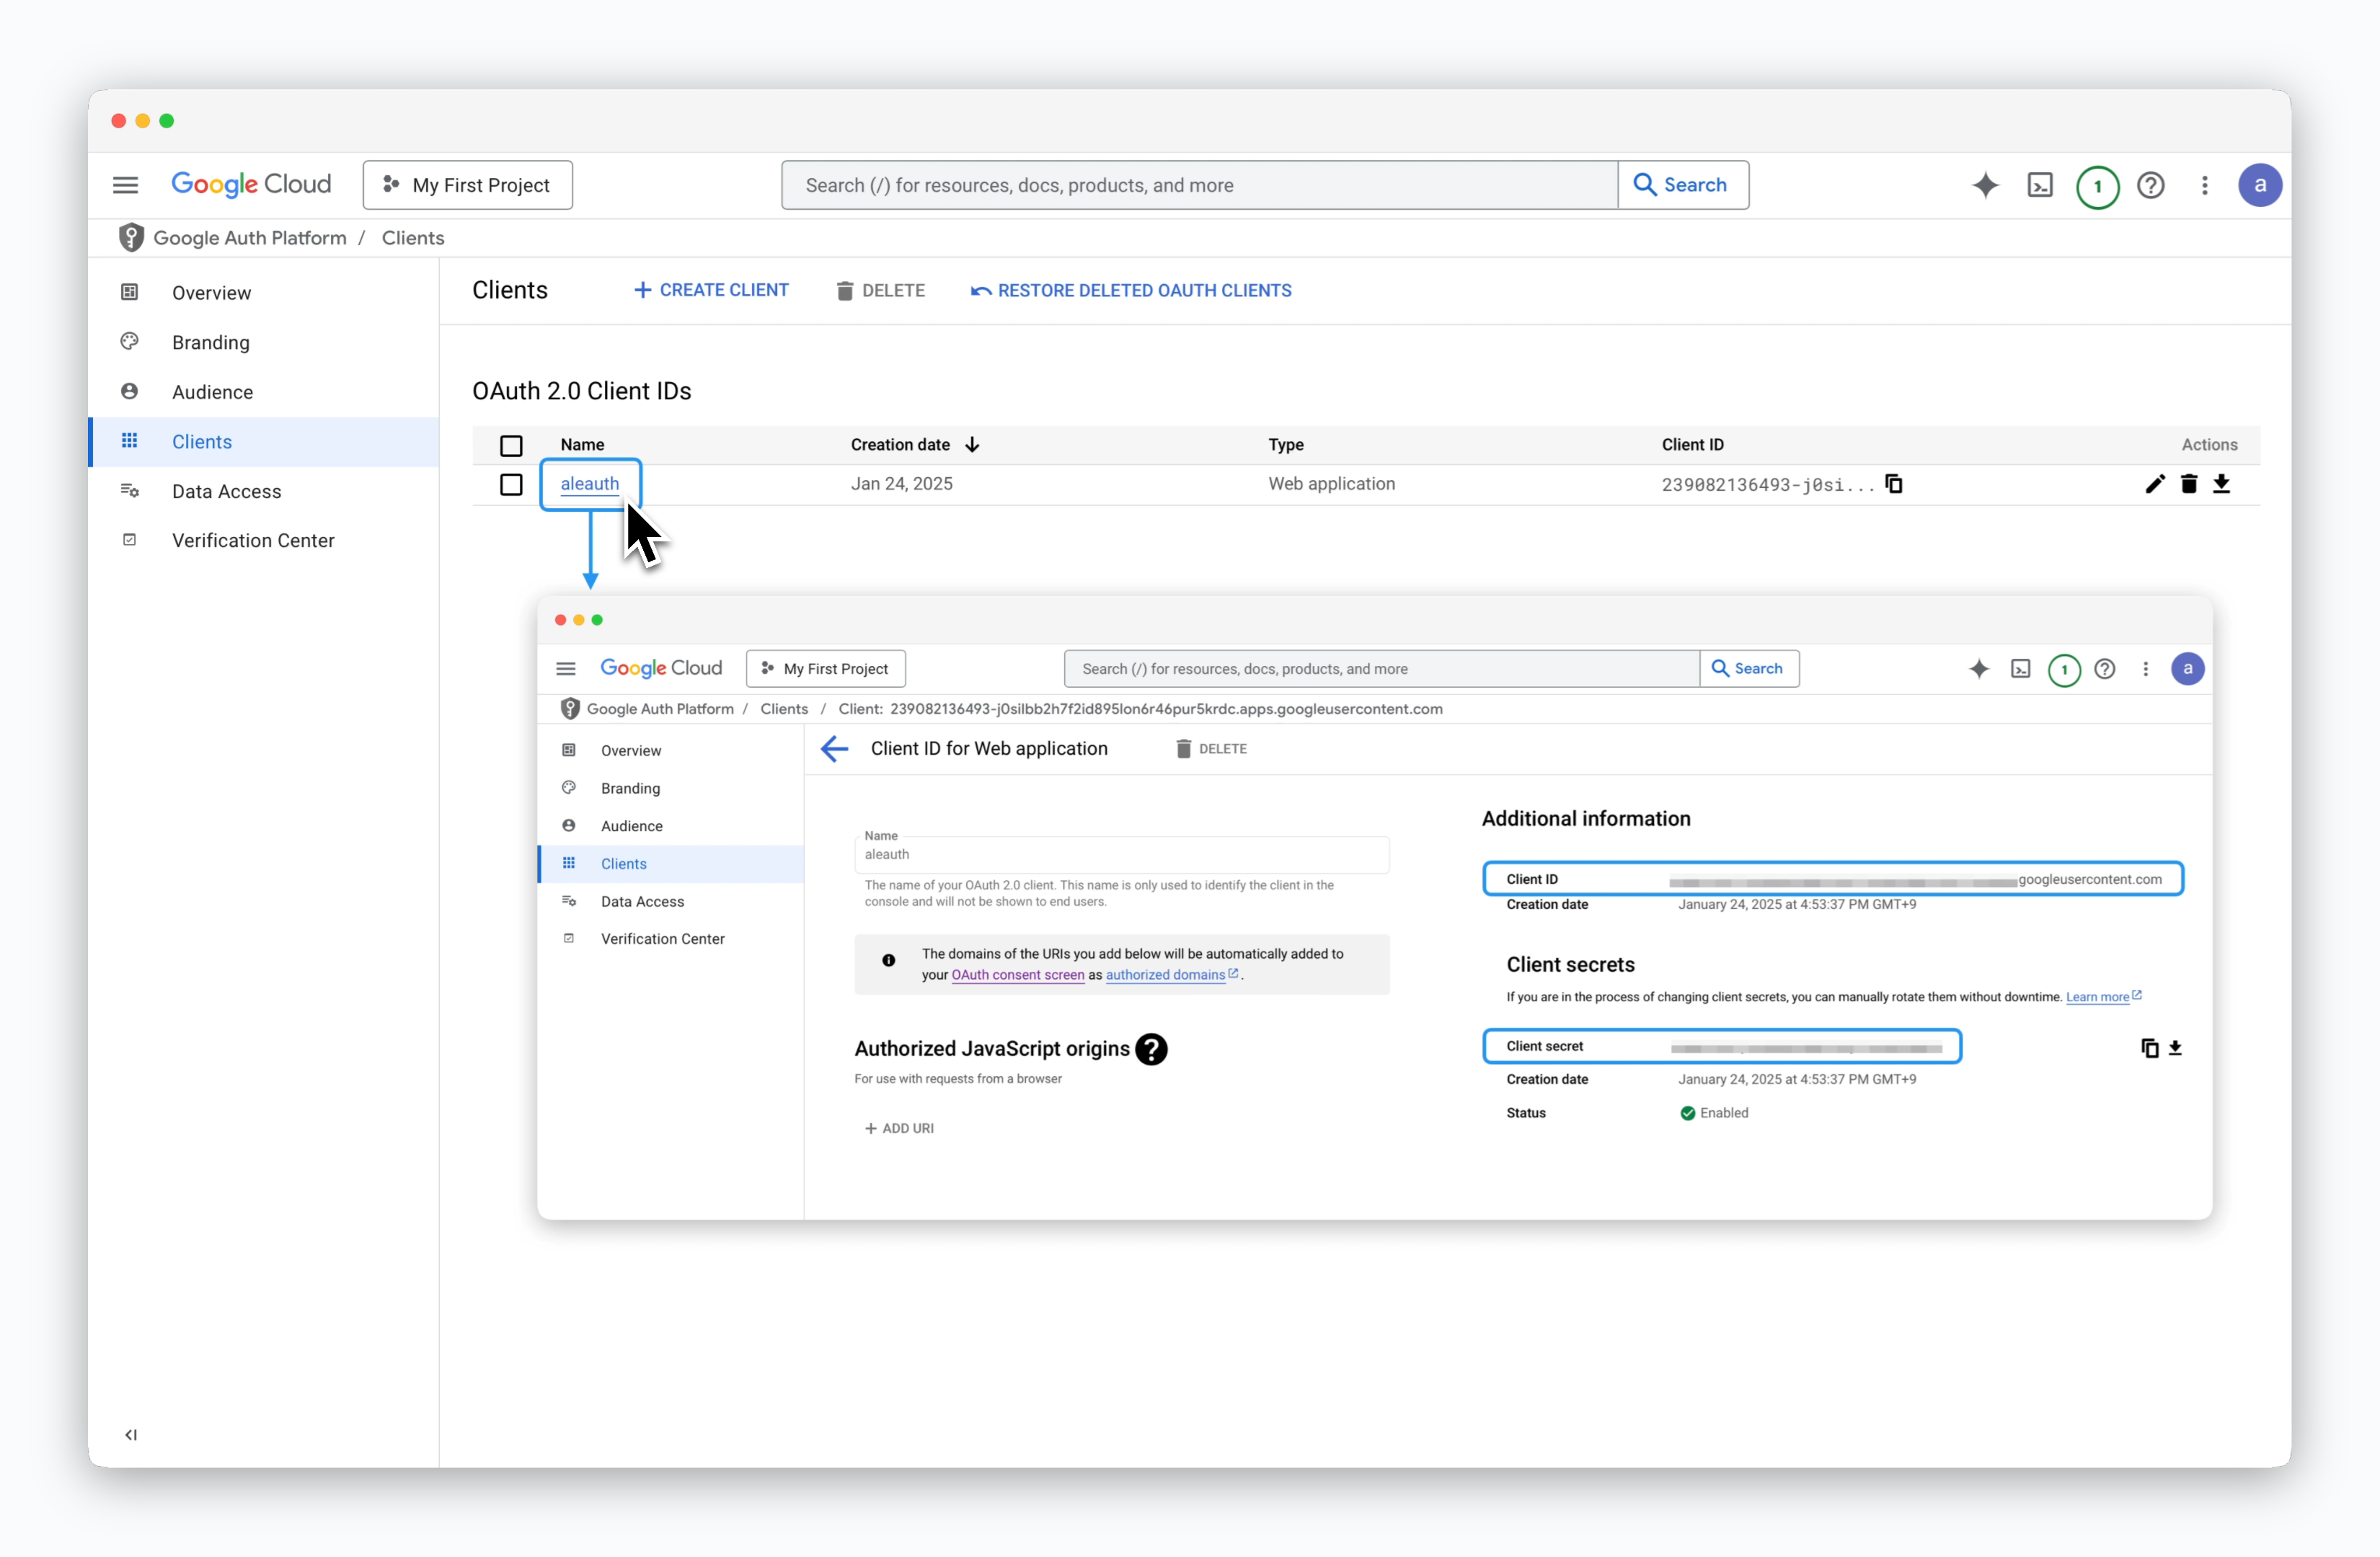Open the OAuth consent screen link

(1017, 975)
